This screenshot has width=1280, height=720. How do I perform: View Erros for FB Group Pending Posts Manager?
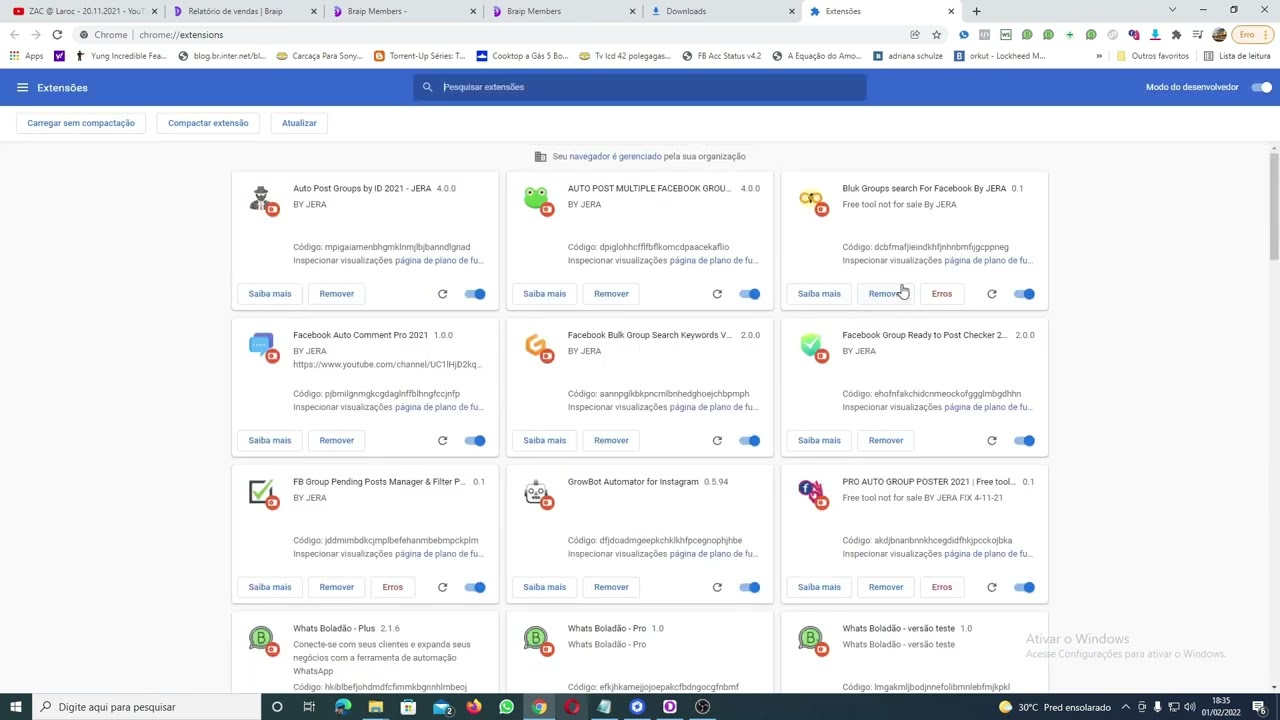coord(392,587)
